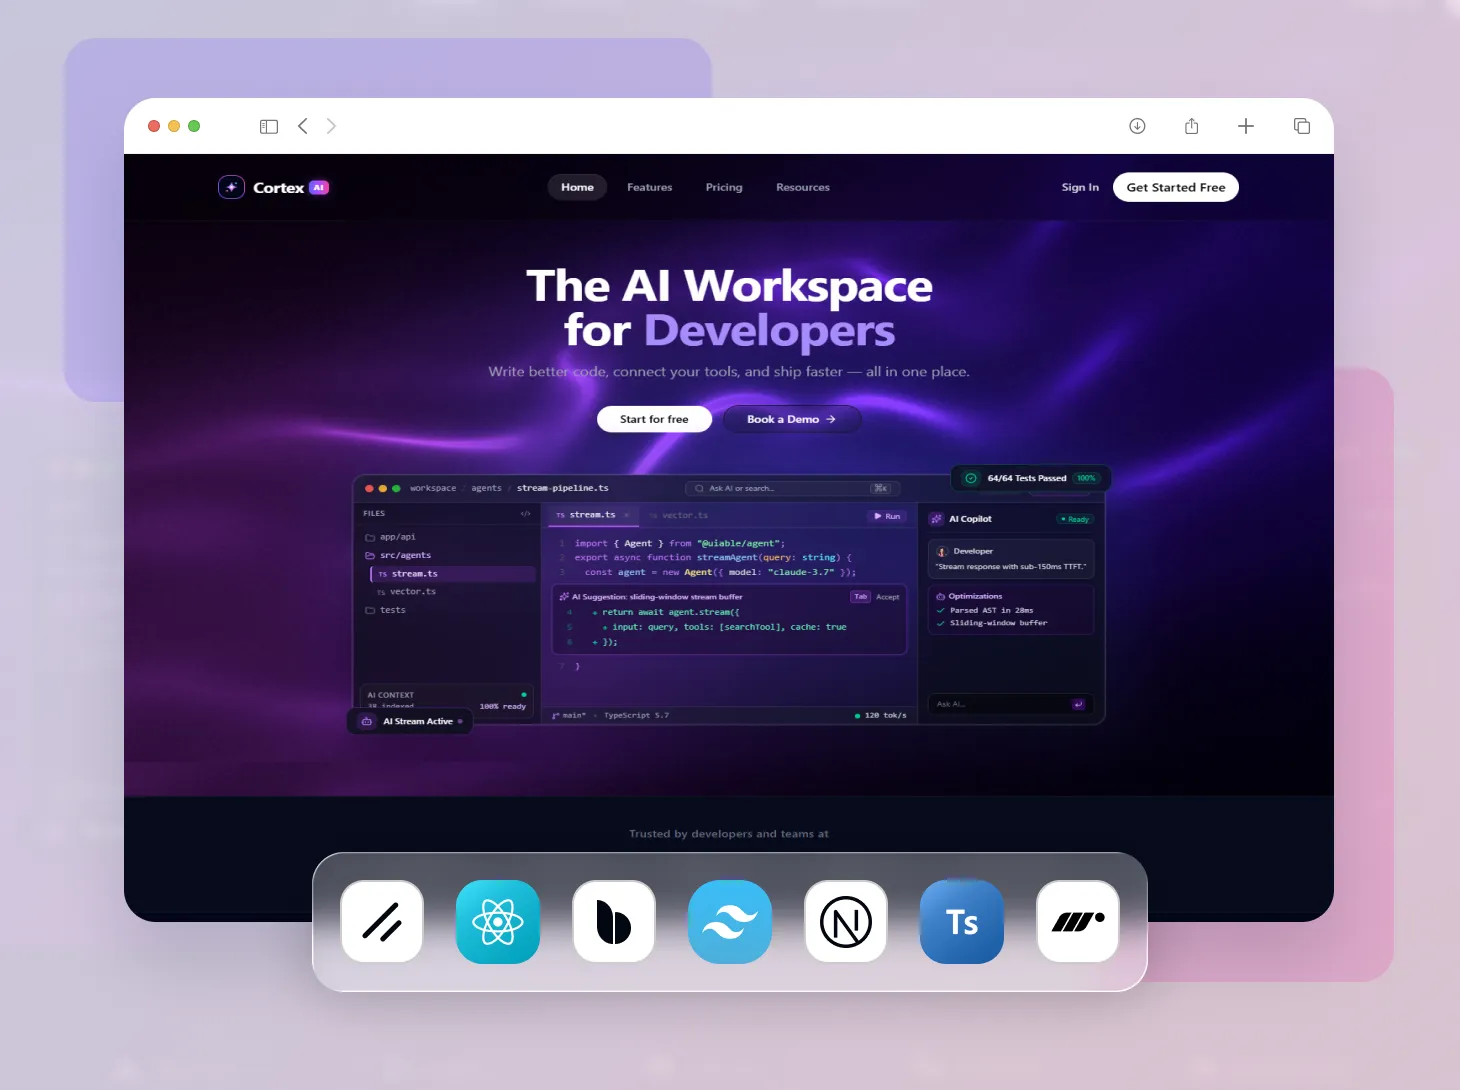This screenshot has height=1090, width=1460.
Task: Accept the AI suggestion with the Accept button
Action: point(888,597)
